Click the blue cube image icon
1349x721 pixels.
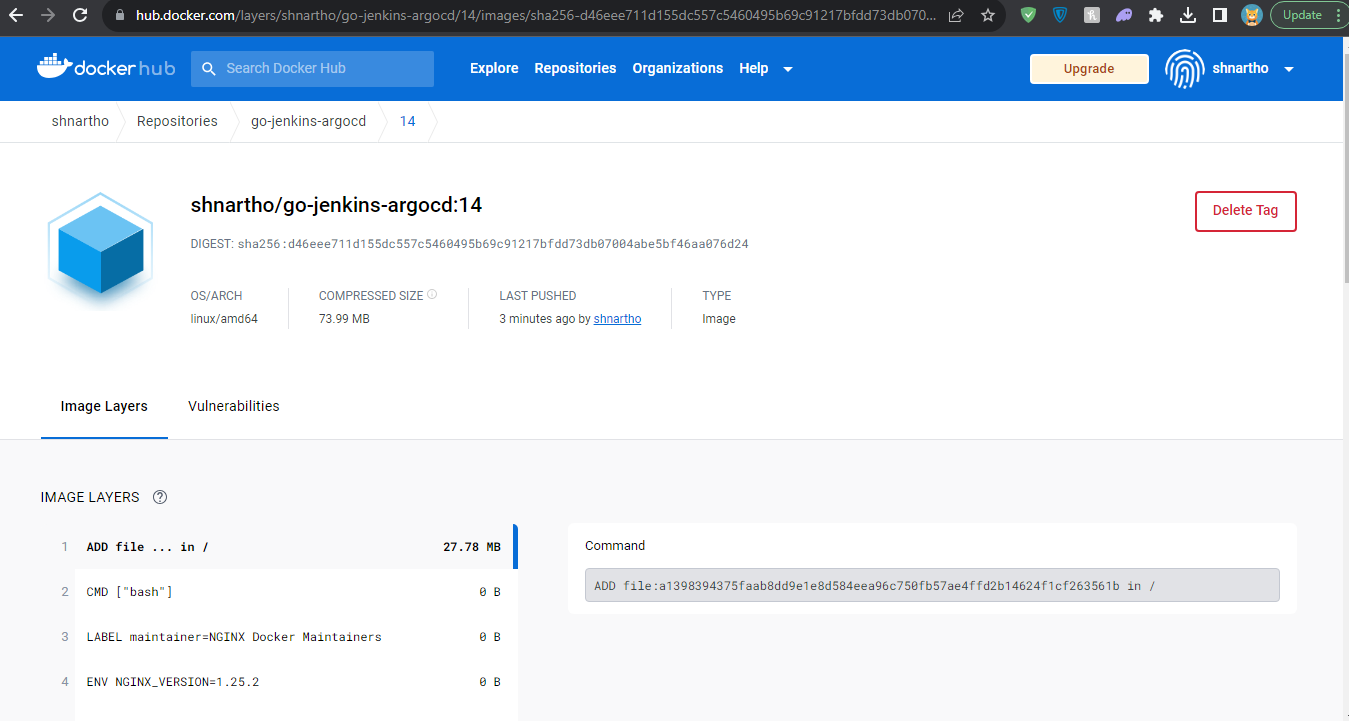pyautogui.click(x=100, y=249)
